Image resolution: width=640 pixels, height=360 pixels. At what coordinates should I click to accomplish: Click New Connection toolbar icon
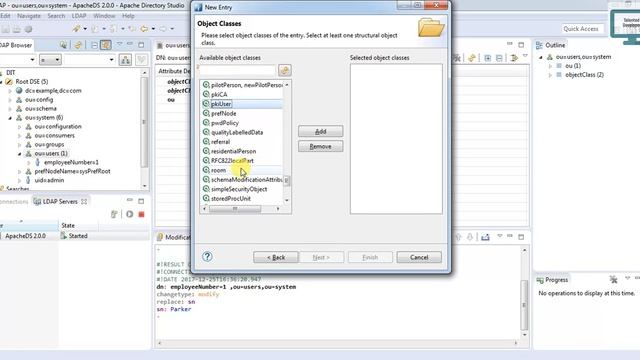76,29
